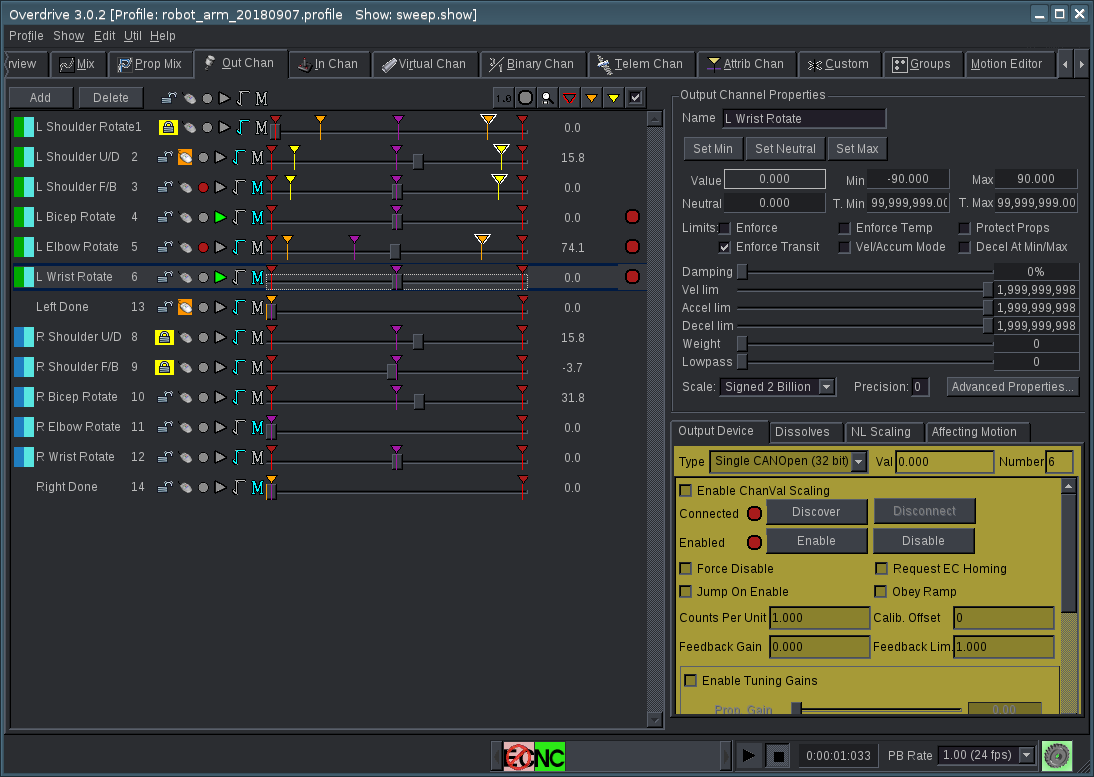Open the Util menu
The height and width of the screenshot is (777, 1094).
click(x=133, y=36)
